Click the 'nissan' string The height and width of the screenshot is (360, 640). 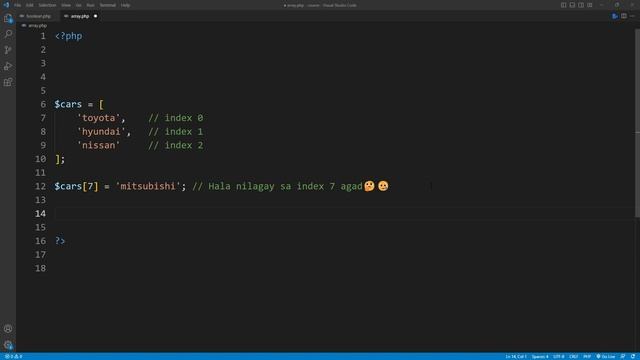(x=98, y=145)
